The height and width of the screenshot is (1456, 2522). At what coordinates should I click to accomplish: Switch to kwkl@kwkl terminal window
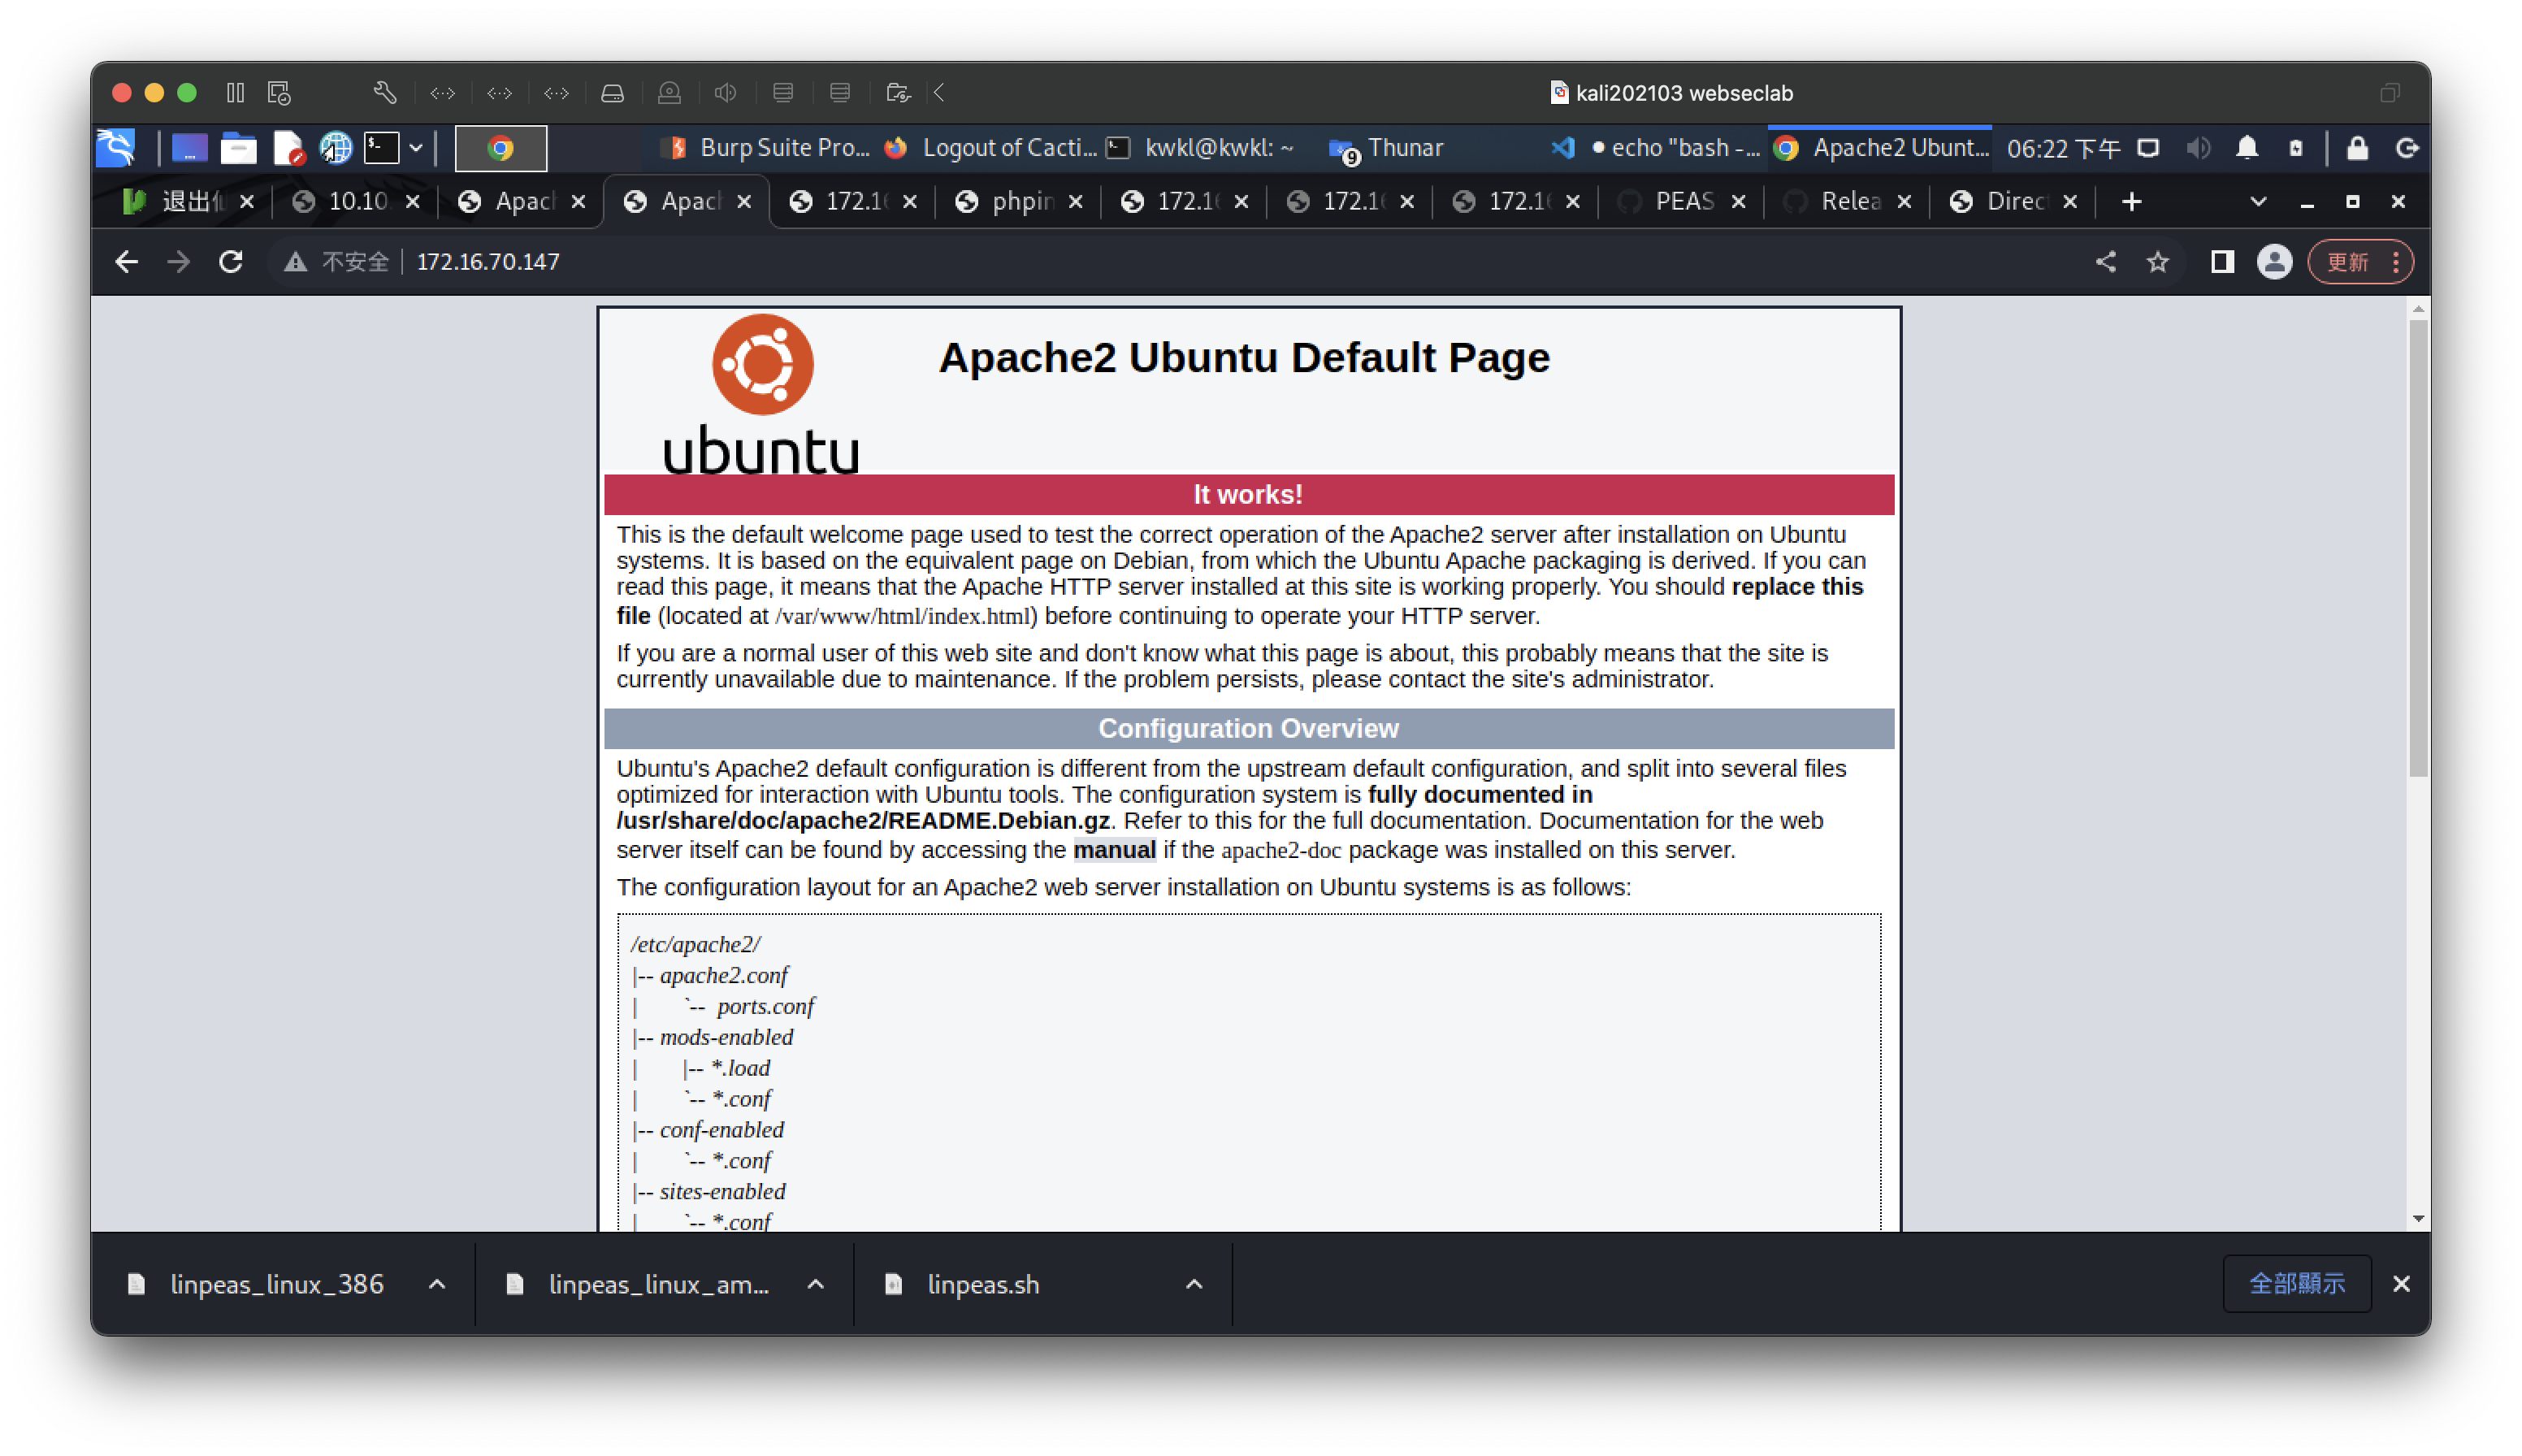(x=1202, y=148)
